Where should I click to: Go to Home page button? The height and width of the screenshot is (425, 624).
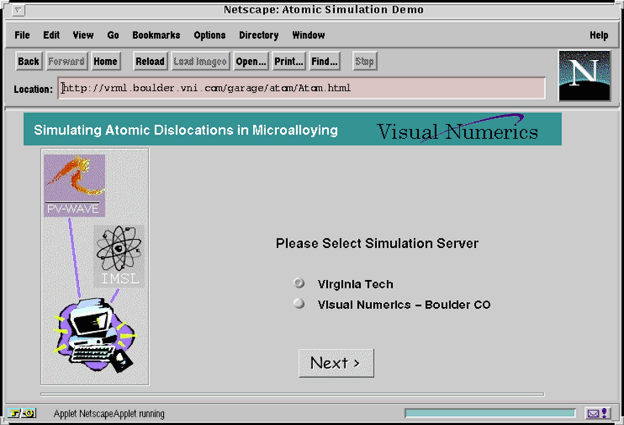105,61
